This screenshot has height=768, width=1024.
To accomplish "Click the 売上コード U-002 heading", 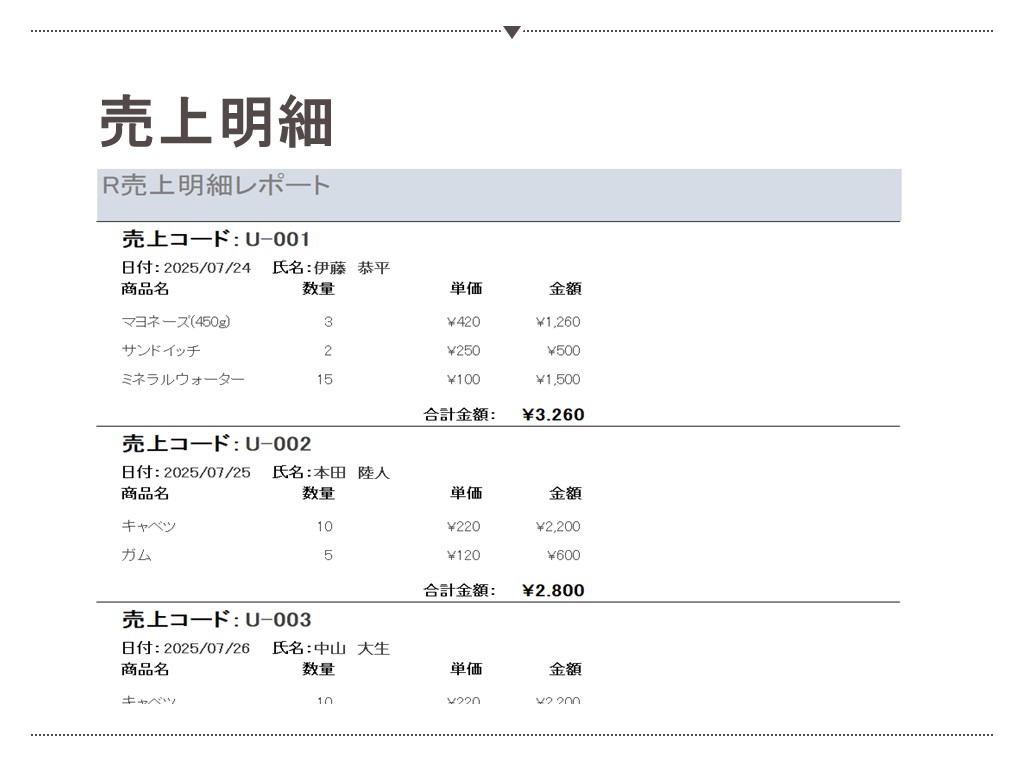I will point(216,444).
